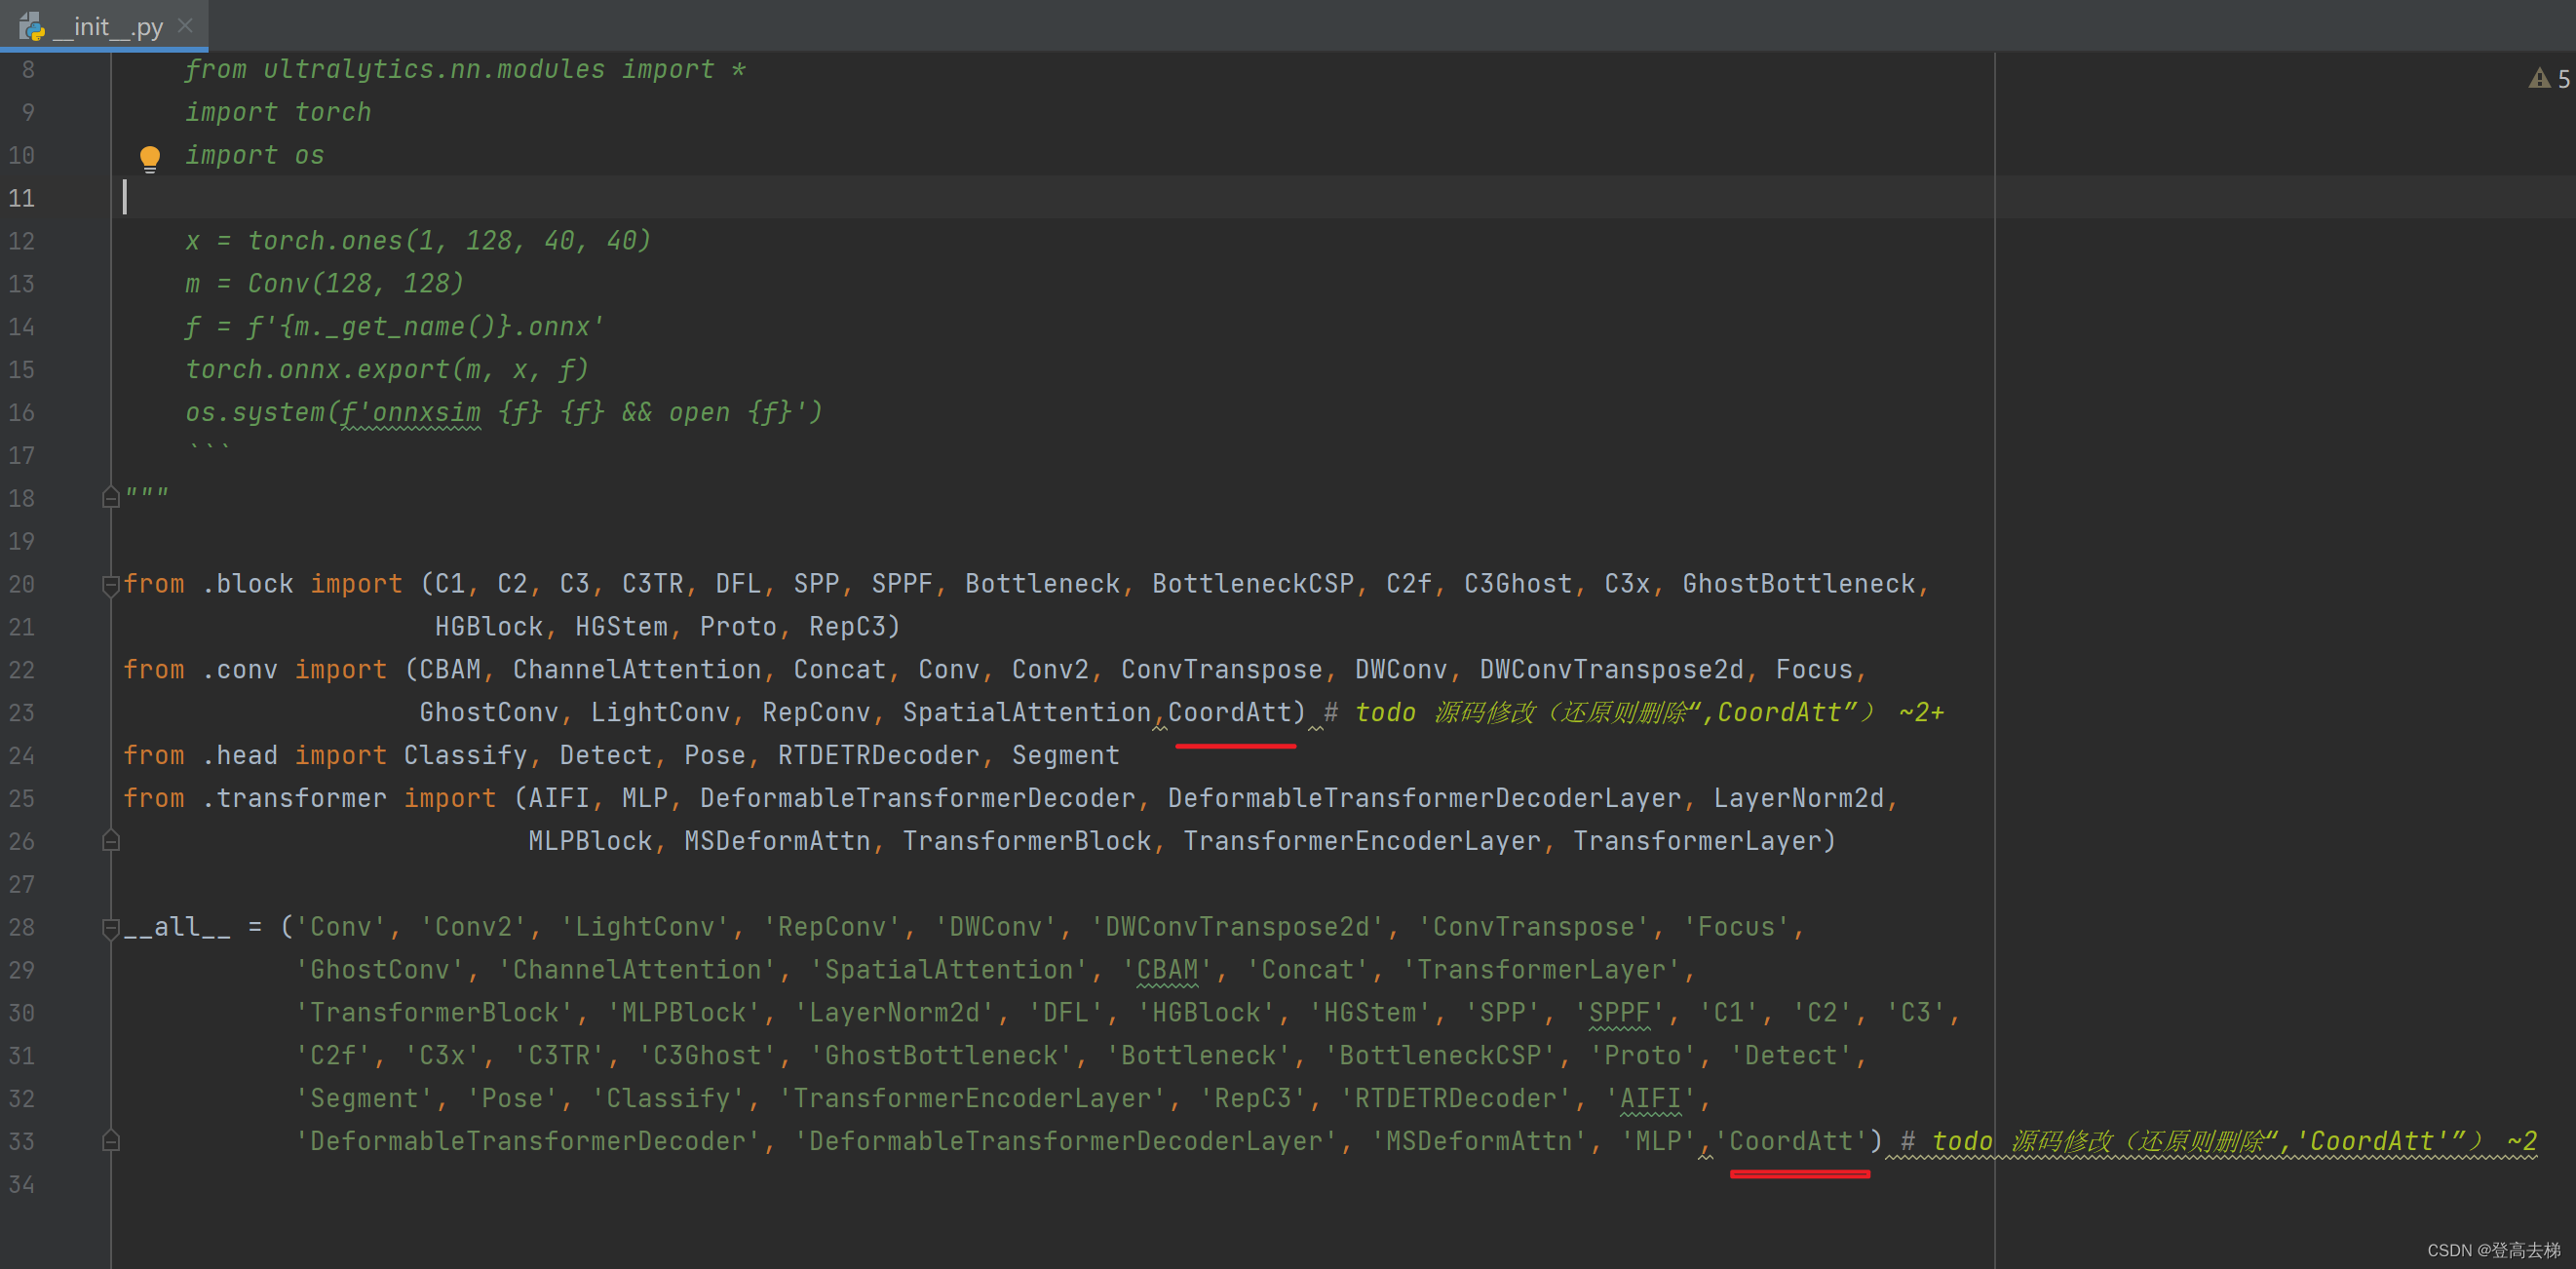
Task: Click the todo comment on line 23
Action: (x=1635, y=713)
